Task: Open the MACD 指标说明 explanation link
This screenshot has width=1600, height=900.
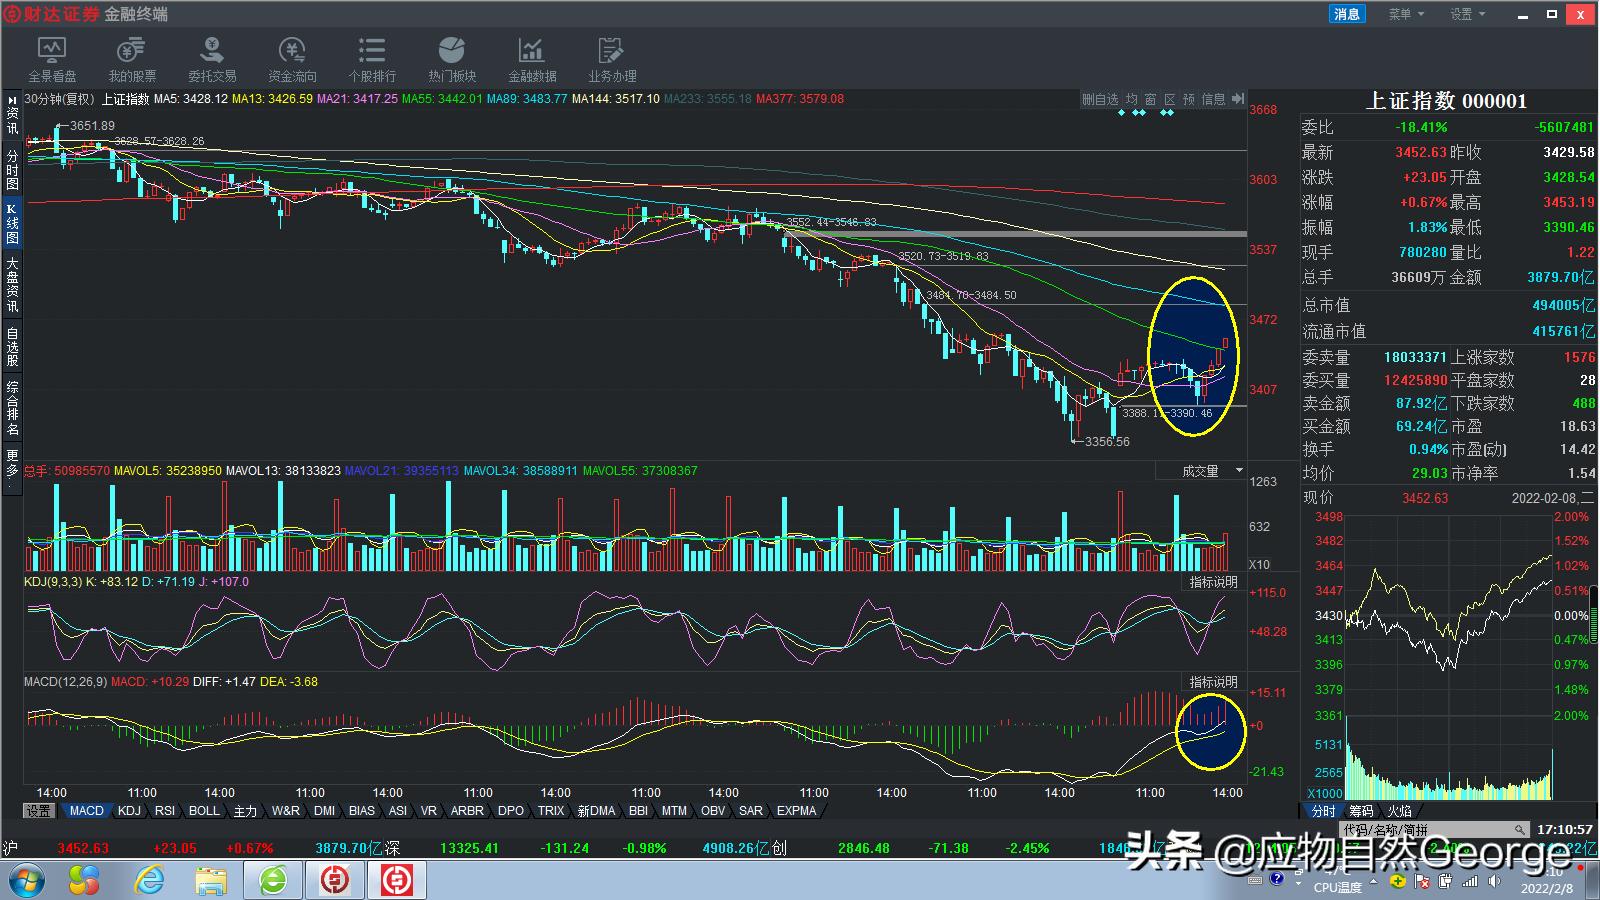Action: pos(1210,681)
